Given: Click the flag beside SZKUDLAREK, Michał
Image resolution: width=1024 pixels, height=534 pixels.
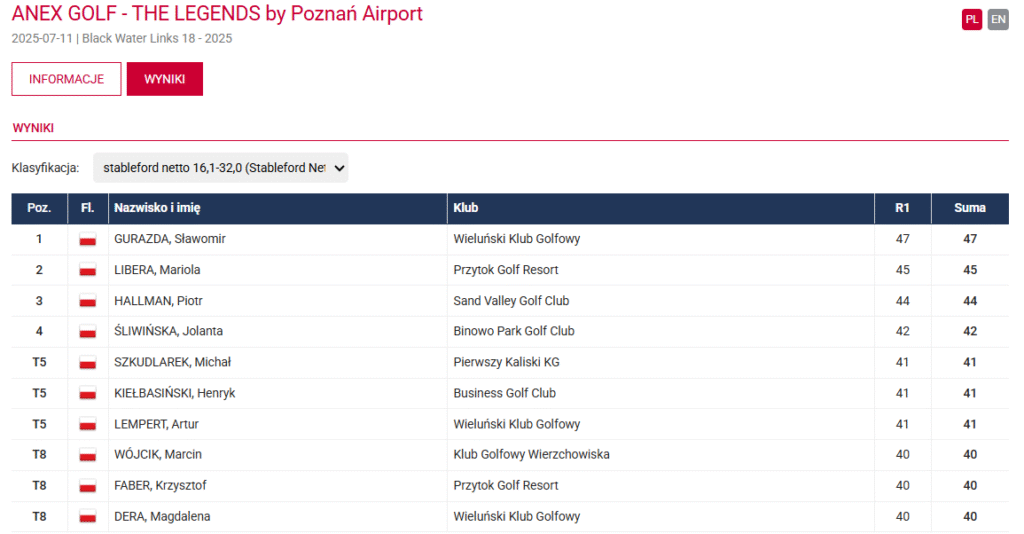Looking at the screenshot, I should point(87,363).
